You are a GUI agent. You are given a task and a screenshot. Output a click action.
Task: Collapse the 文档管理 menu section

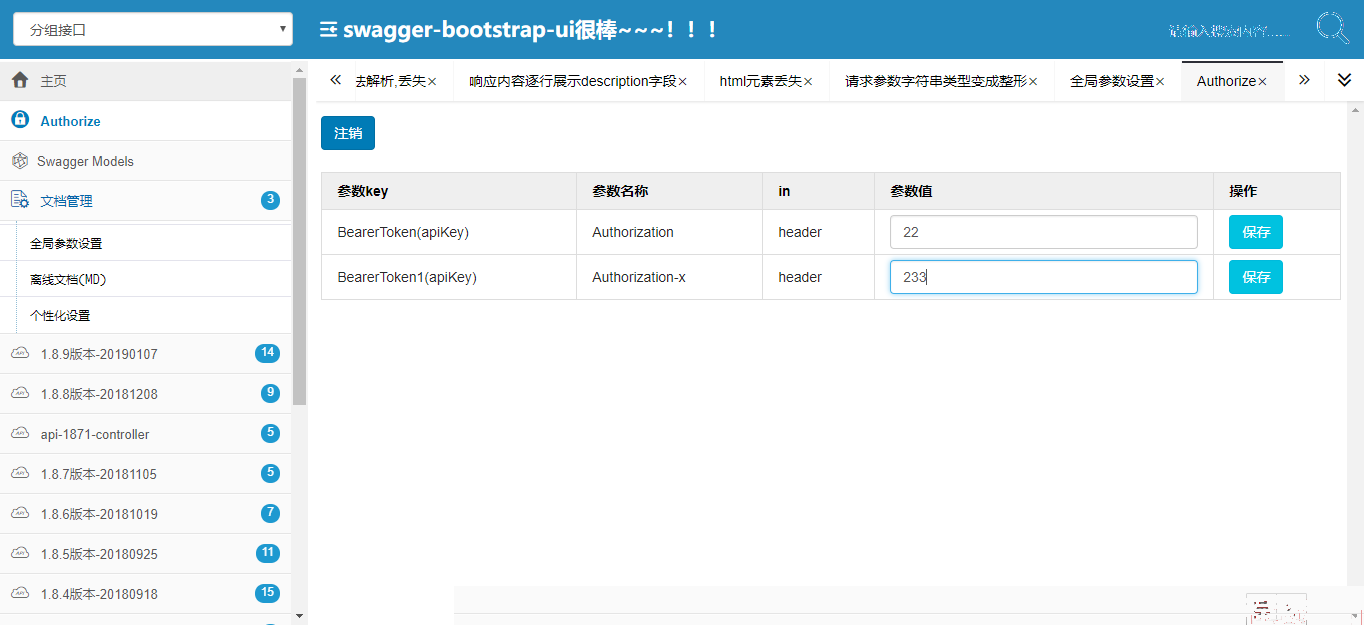146,200
